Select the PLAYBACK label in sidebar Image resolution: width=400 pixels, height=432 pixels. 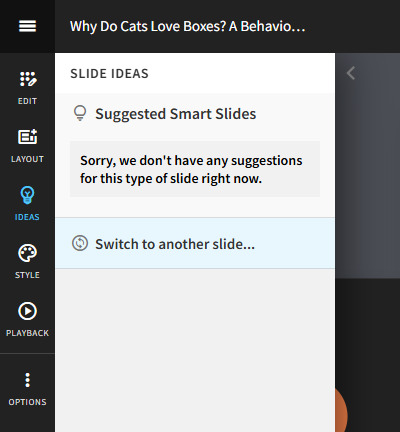27,333
